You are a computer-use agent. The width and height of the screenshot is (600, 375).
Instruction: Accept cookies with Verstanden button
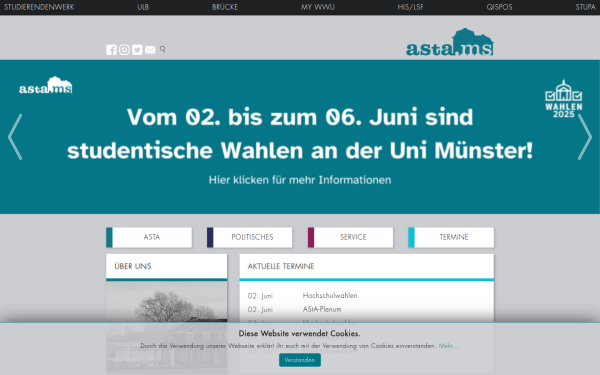tap(300, 360)
